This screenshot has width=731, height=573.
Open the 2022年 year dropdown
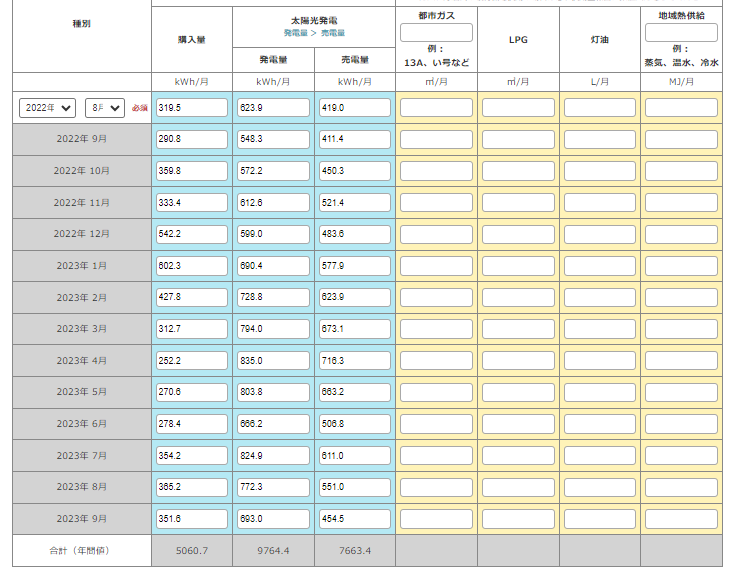(47, 107)
